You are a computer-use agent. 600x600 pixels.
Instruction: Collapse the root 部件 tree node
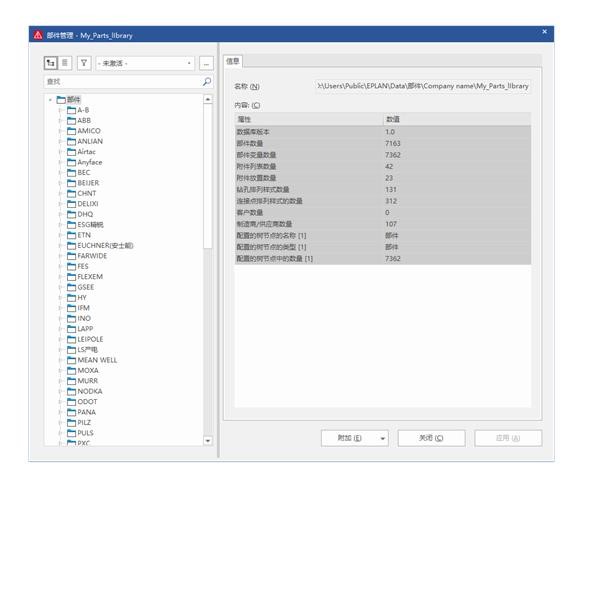tap(50, 100)
